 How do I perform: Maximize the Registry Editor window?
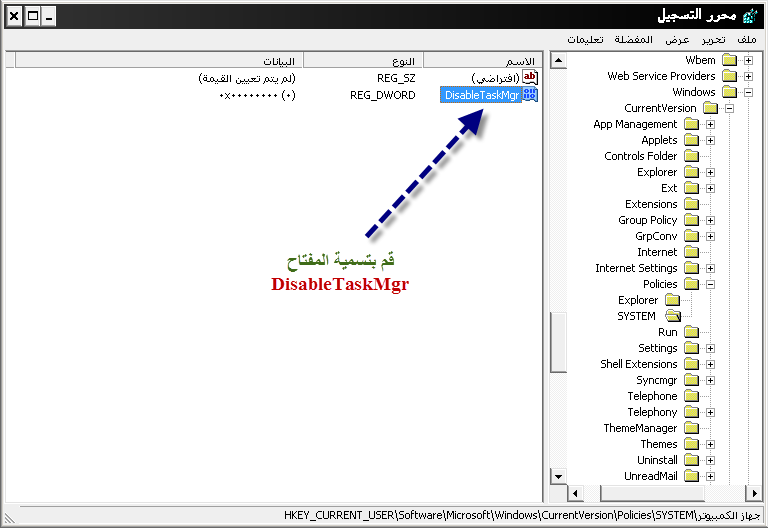33,16
